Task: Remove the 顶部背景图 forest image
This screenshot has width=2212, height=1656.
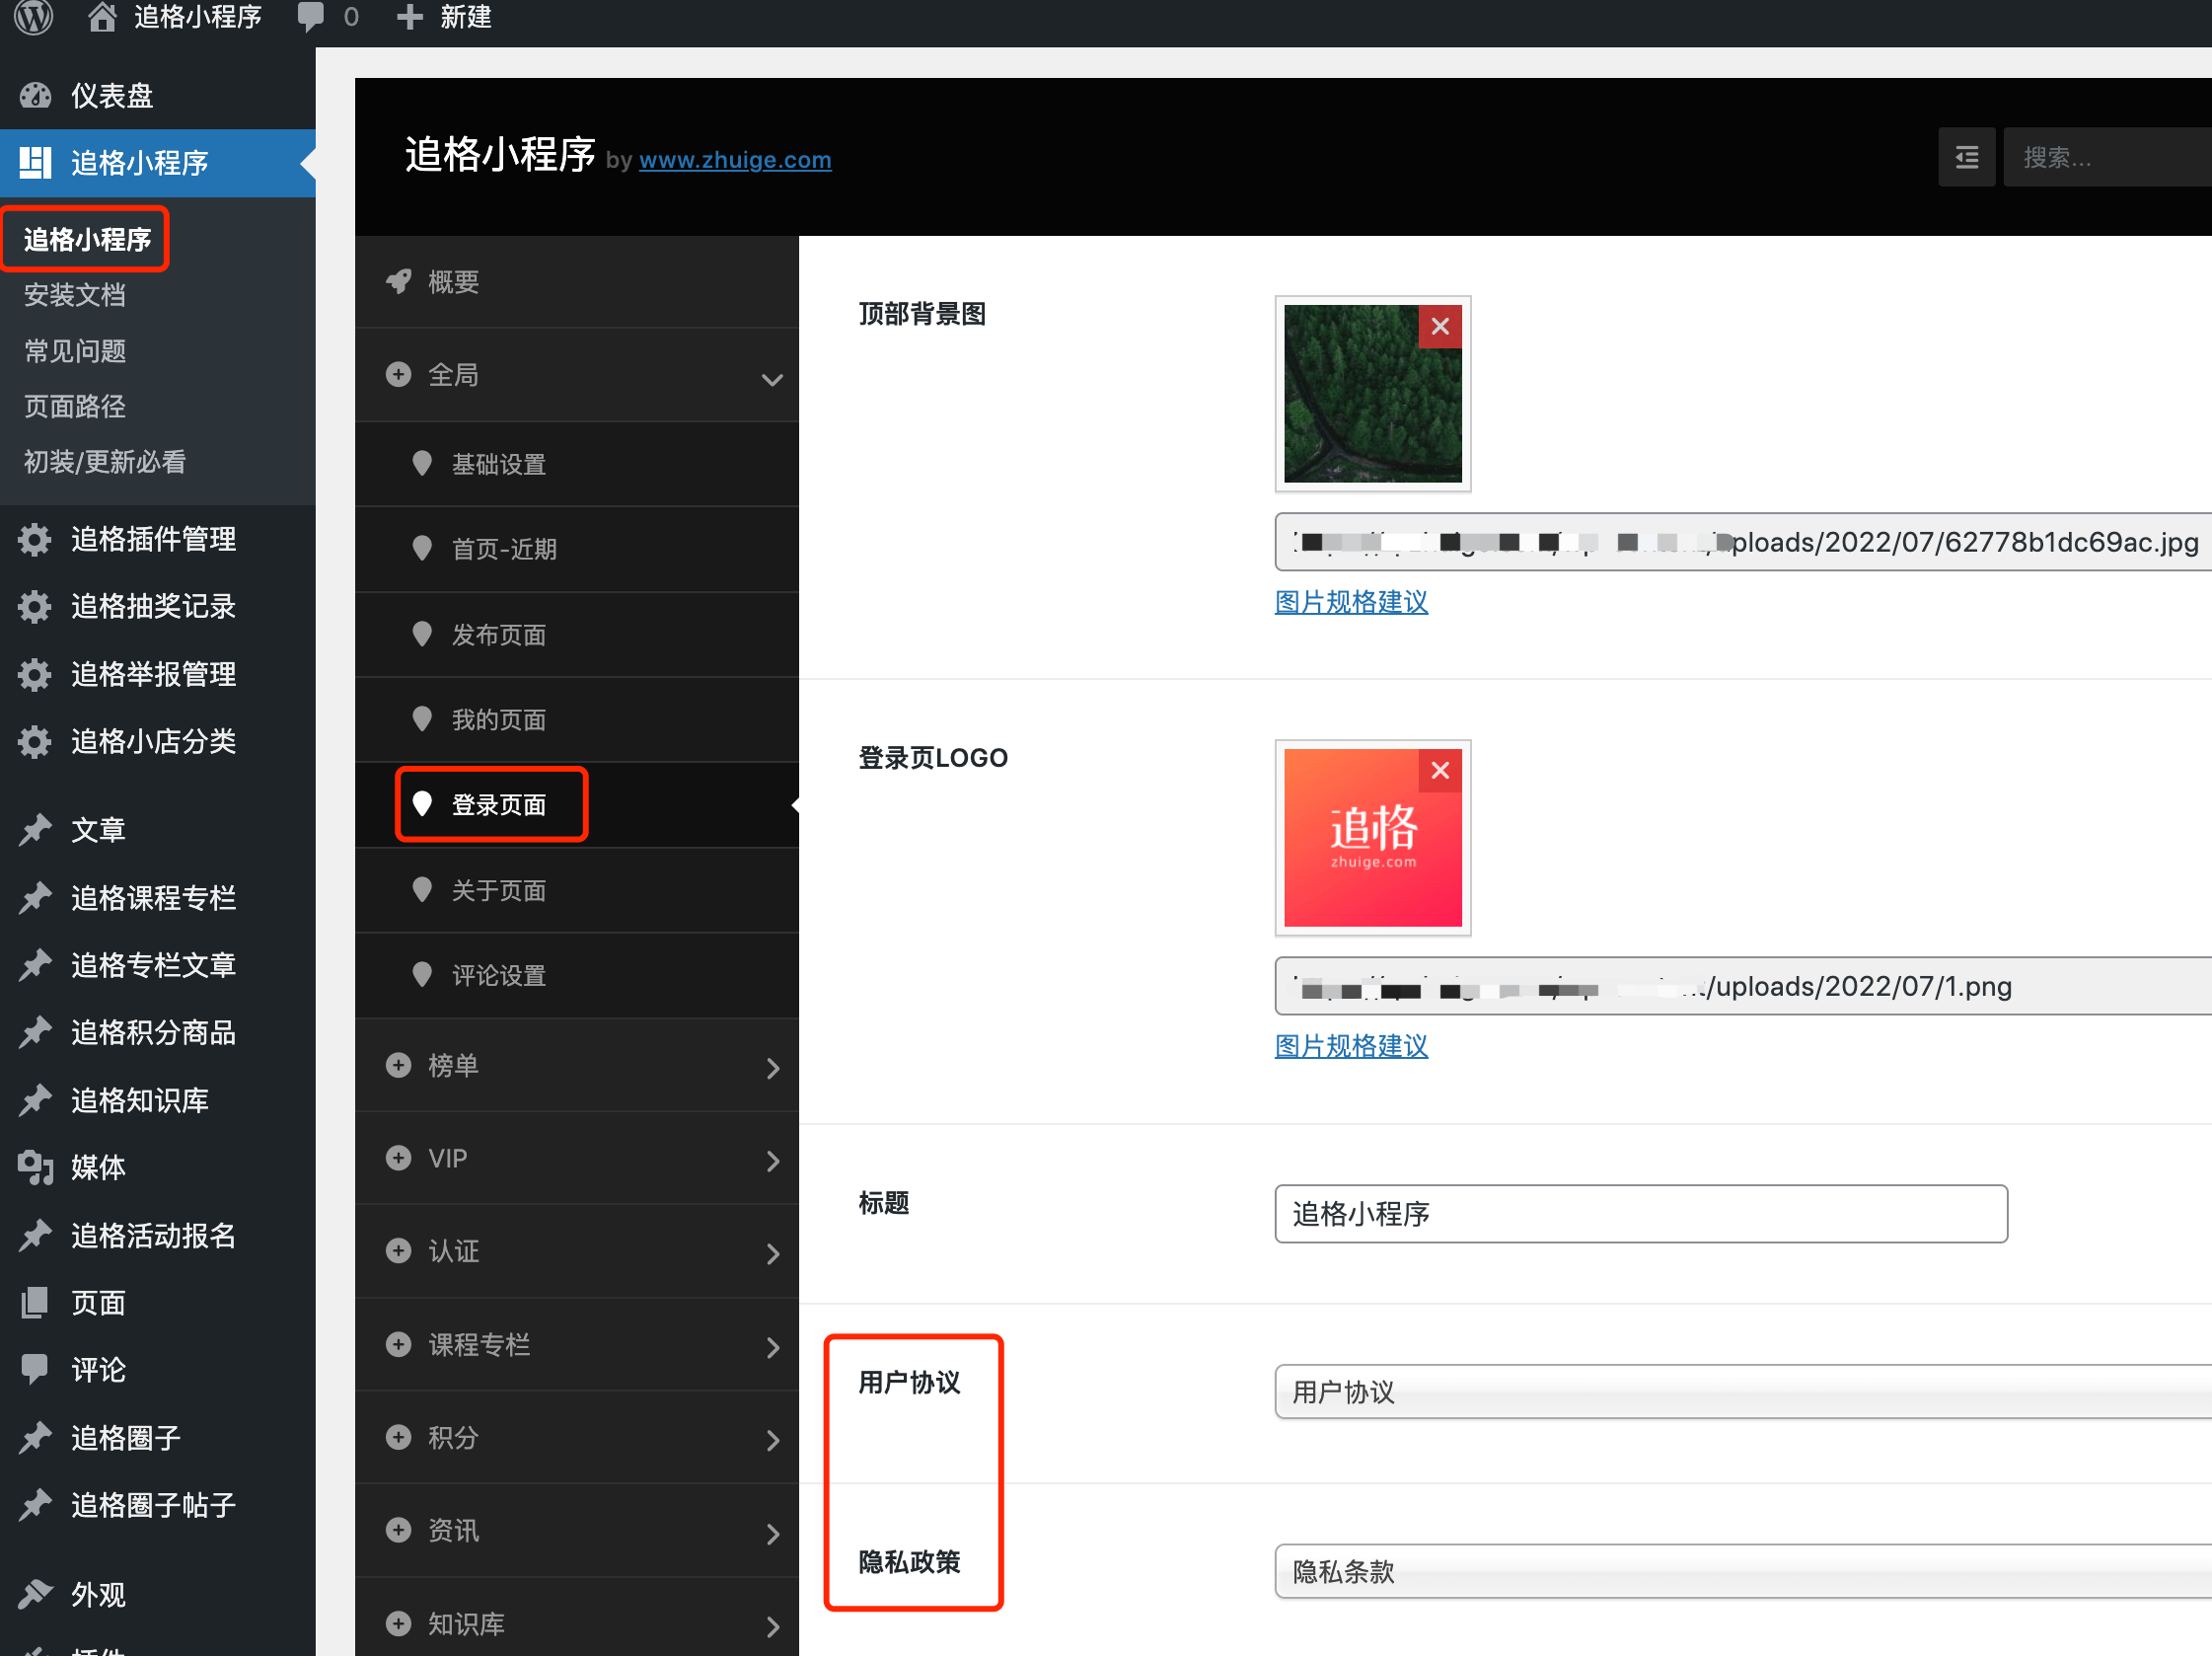Action: click(x=1440, y=327)
